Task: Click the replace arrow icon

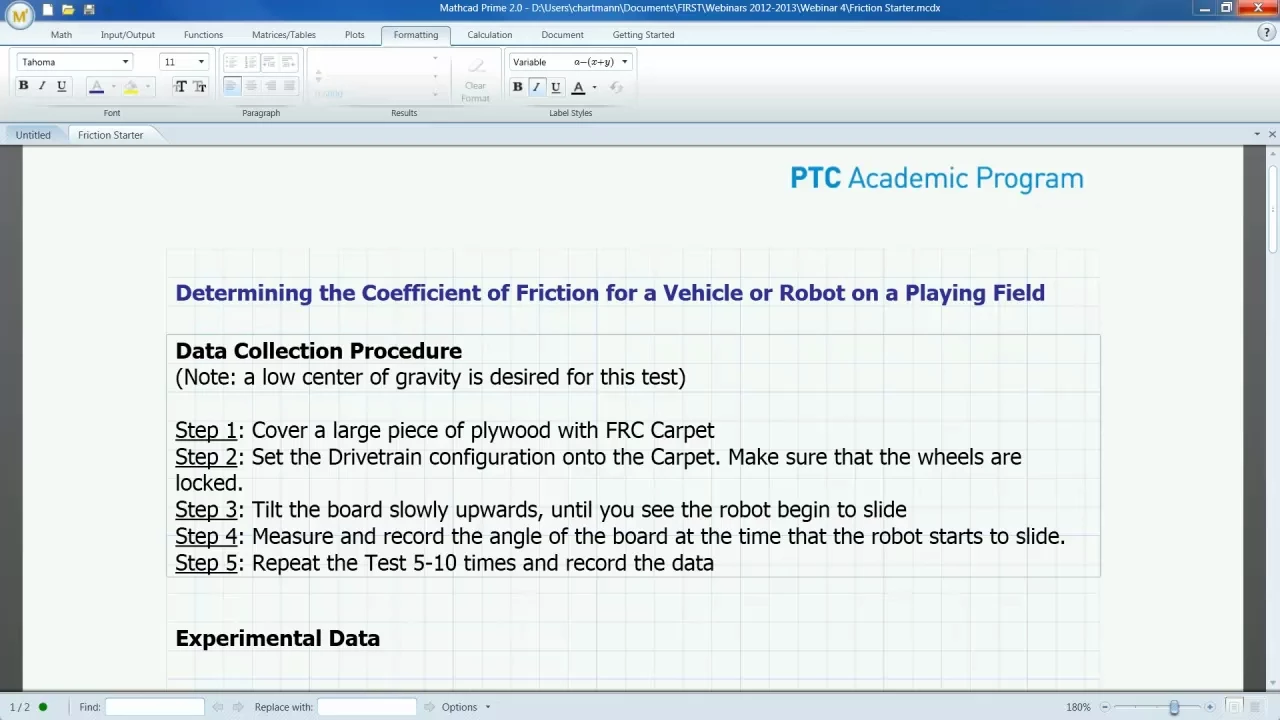Action: pyautogui.click(x=429, y=707)
